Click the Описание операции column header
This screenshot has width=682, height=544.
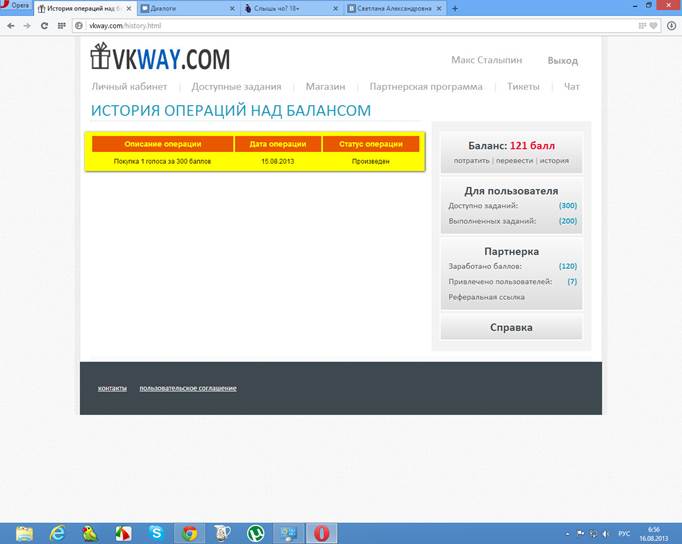tap(163, 144)
